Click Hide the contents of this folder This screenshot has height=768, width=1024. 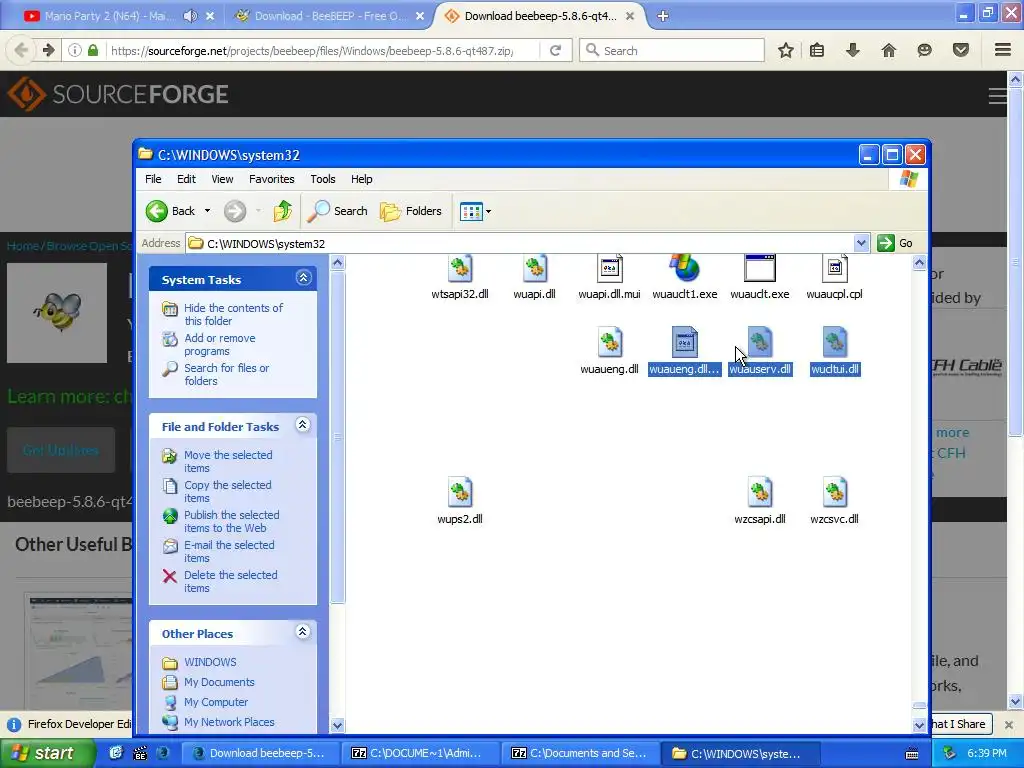click(x=233, y=314)
